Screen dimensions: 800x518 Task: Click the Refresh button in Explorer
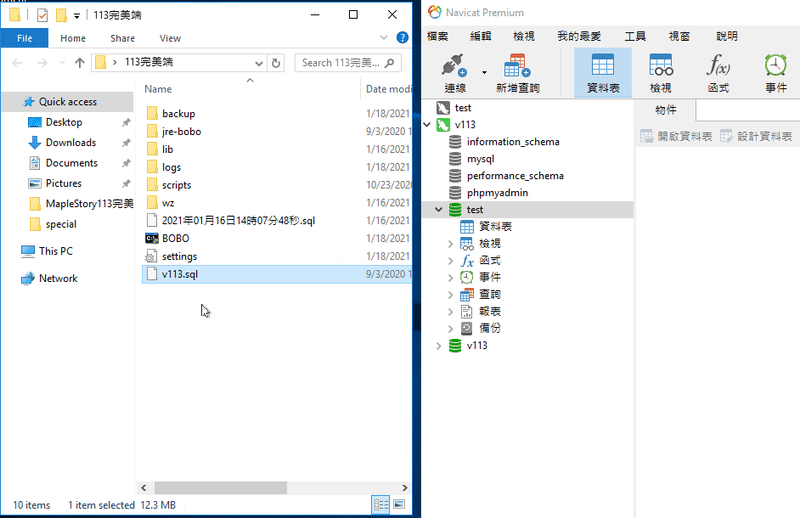276,63
